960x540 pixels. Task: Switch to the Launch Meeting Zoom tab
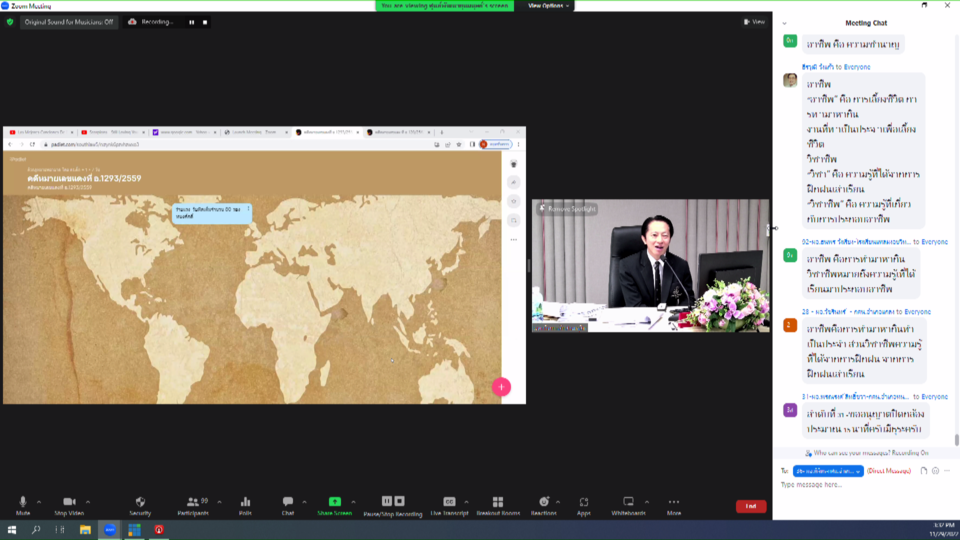(x=256, y=132)
